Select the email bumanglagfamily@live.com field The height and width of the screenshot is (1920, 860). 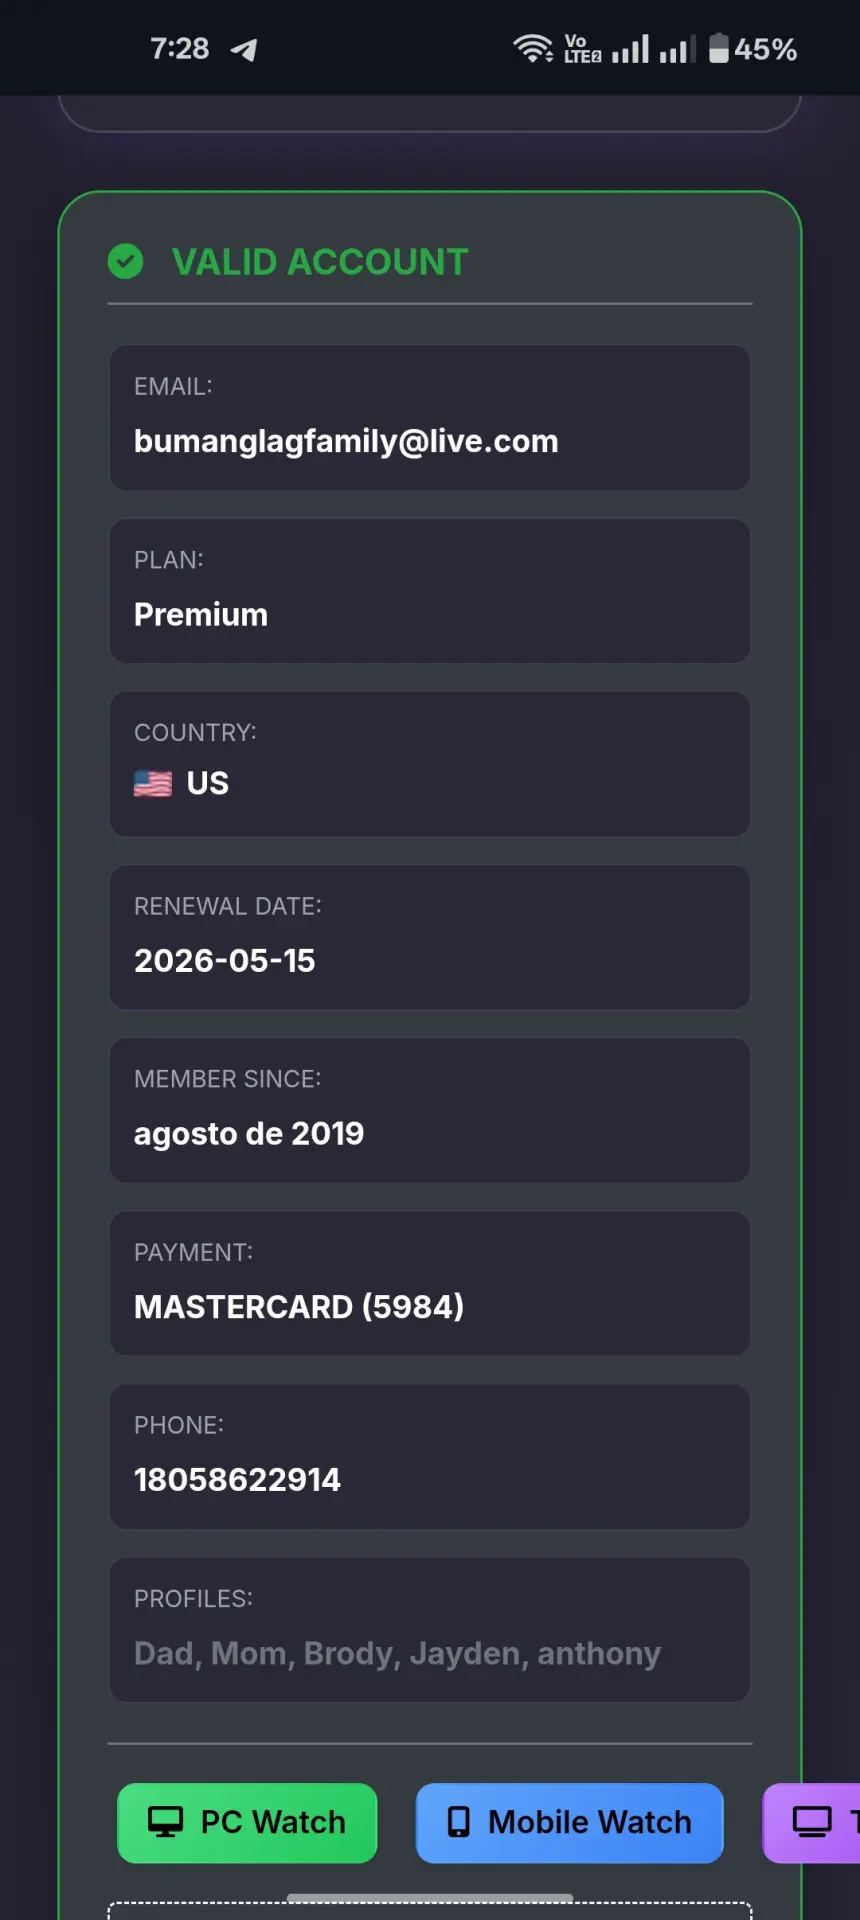[x=430, y=418]
